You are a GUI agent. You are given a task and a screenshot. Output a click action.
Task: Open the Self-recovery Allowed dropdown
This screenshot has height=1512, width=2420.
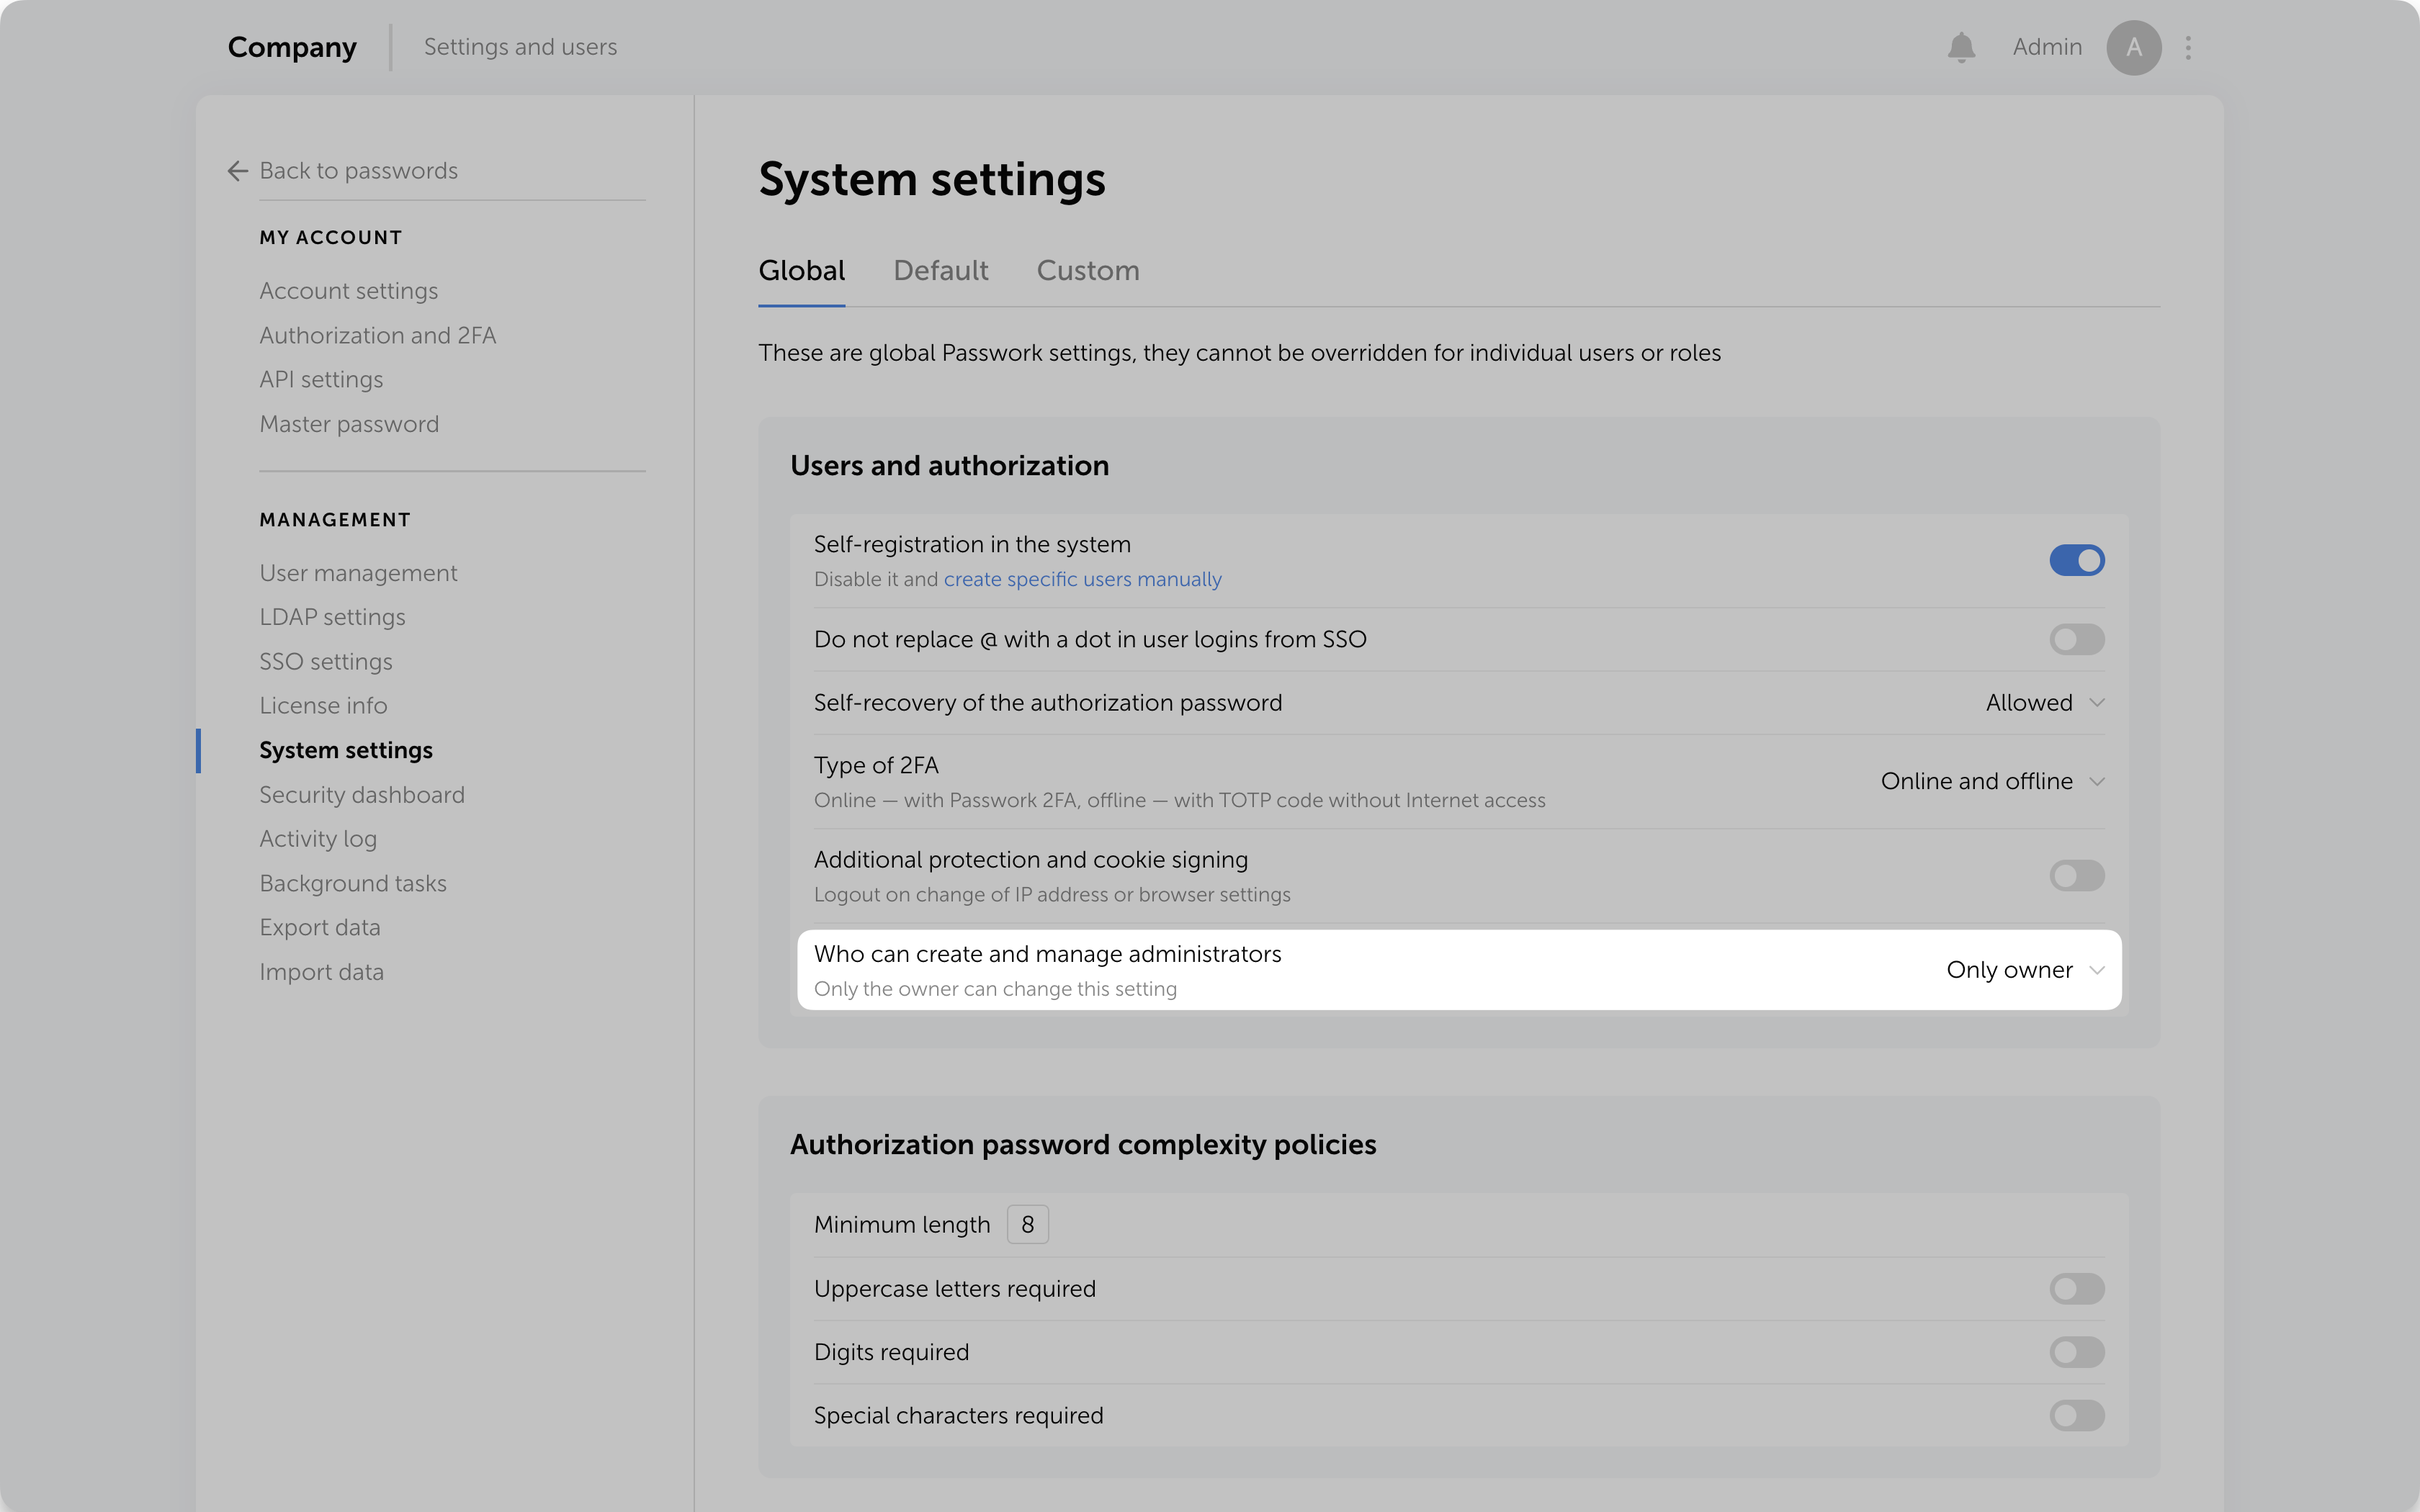click(2042, 702)
